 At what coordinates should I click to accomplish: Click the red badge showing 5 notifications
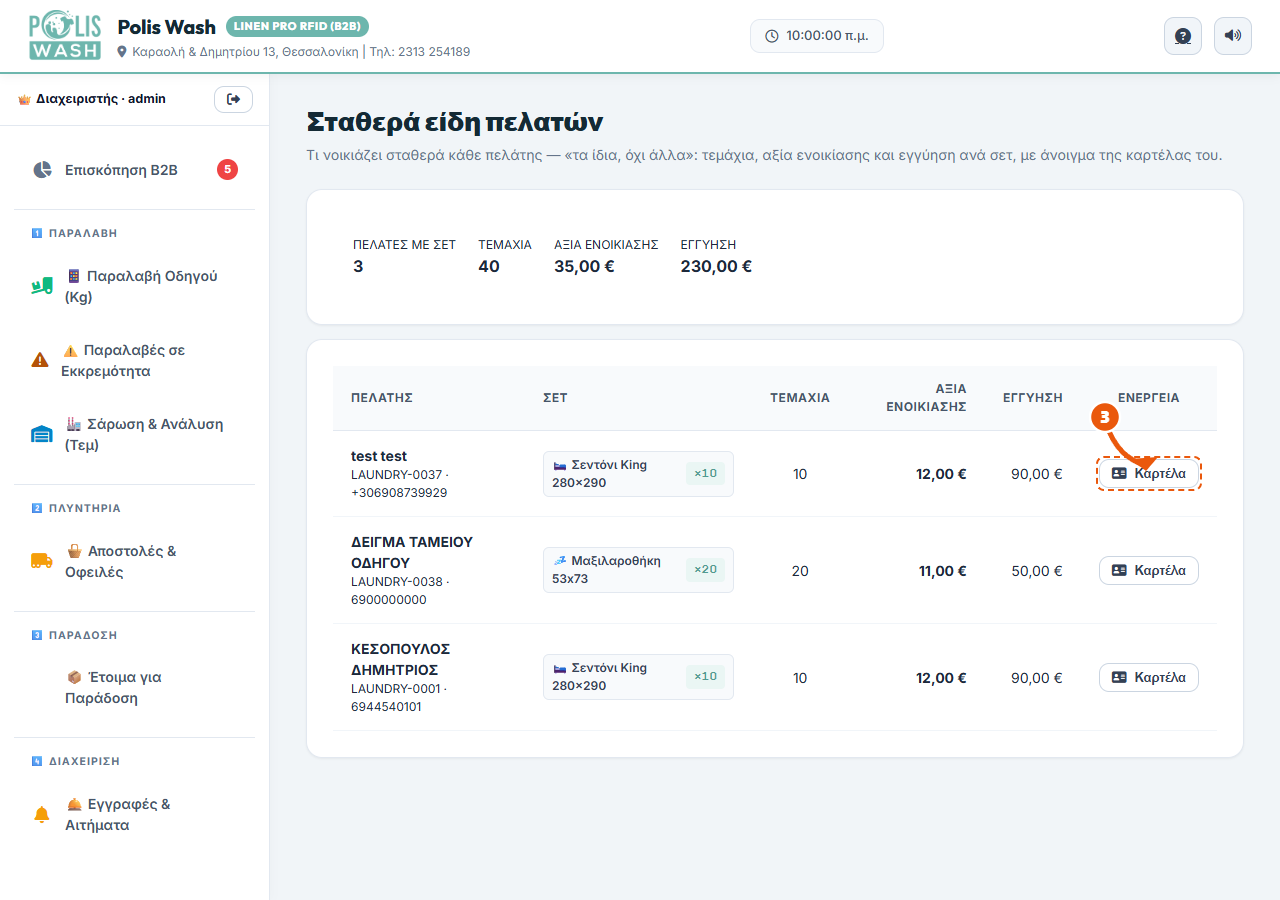point(227,170)
